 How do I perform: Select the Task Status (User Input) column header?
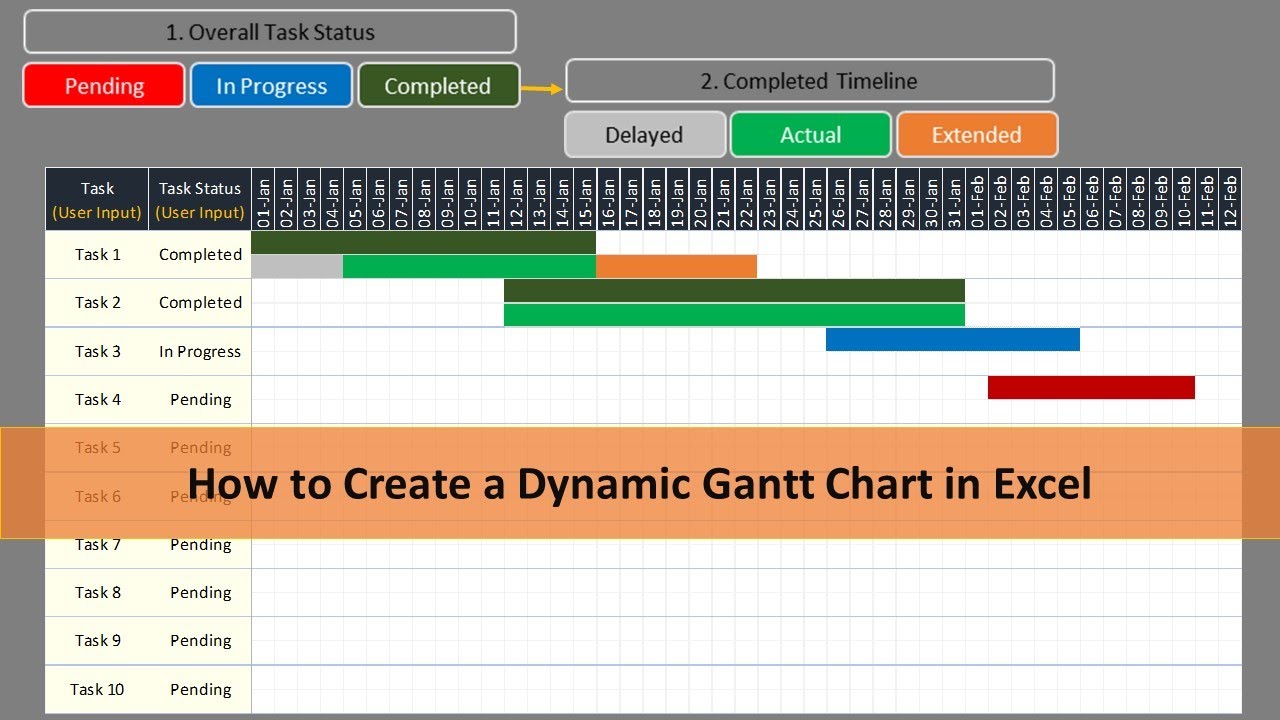[x=200, y=200]
